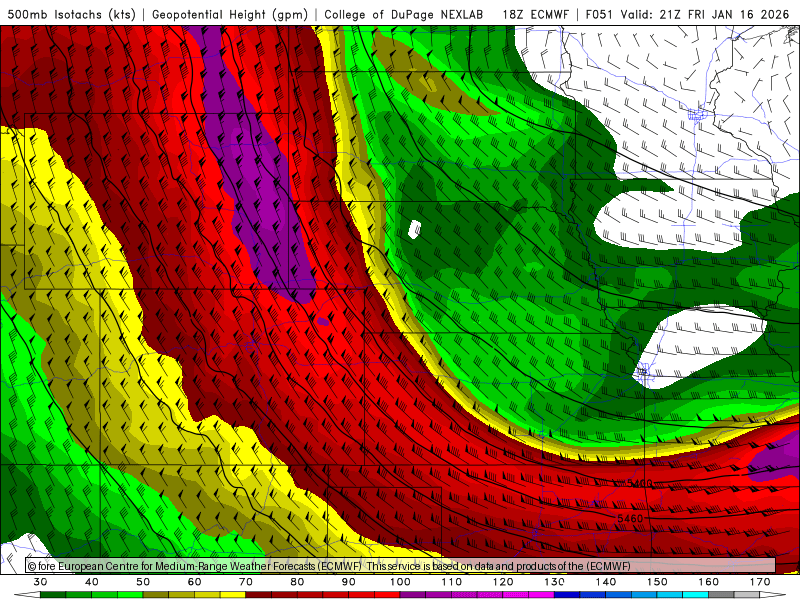This screenshot has width=800, height=600.
Task: Click the olive swatch starting at 50
Action: (156, 595)
